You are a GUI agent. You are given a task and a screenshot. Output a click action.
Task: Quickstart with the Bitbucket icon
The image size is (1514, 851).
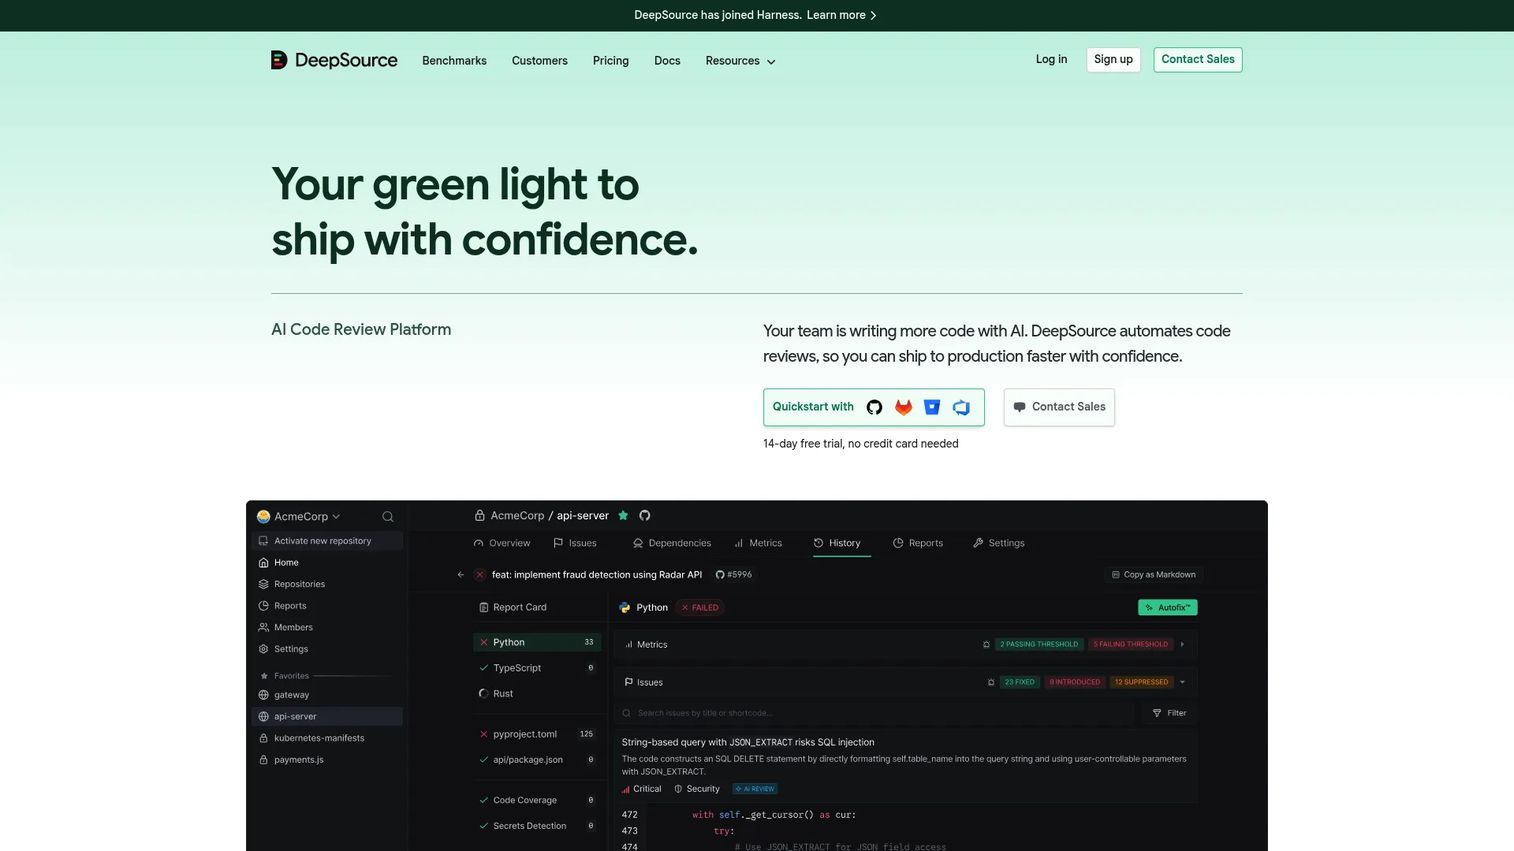[x=932, y=407]
